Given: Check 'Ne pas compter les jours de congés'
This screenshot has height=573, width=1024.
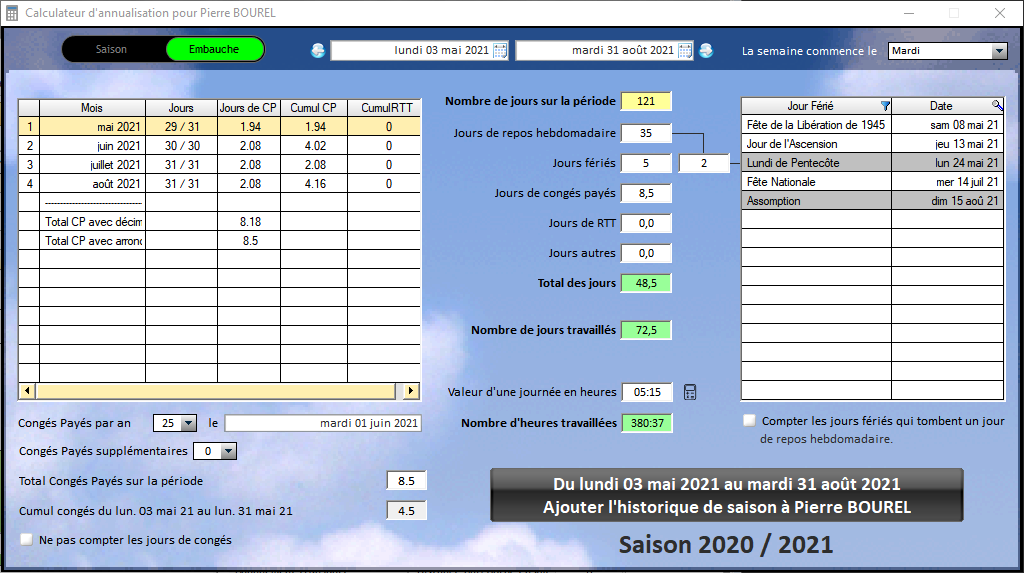Looking at the screenshot, I should (x=26, y=540).
